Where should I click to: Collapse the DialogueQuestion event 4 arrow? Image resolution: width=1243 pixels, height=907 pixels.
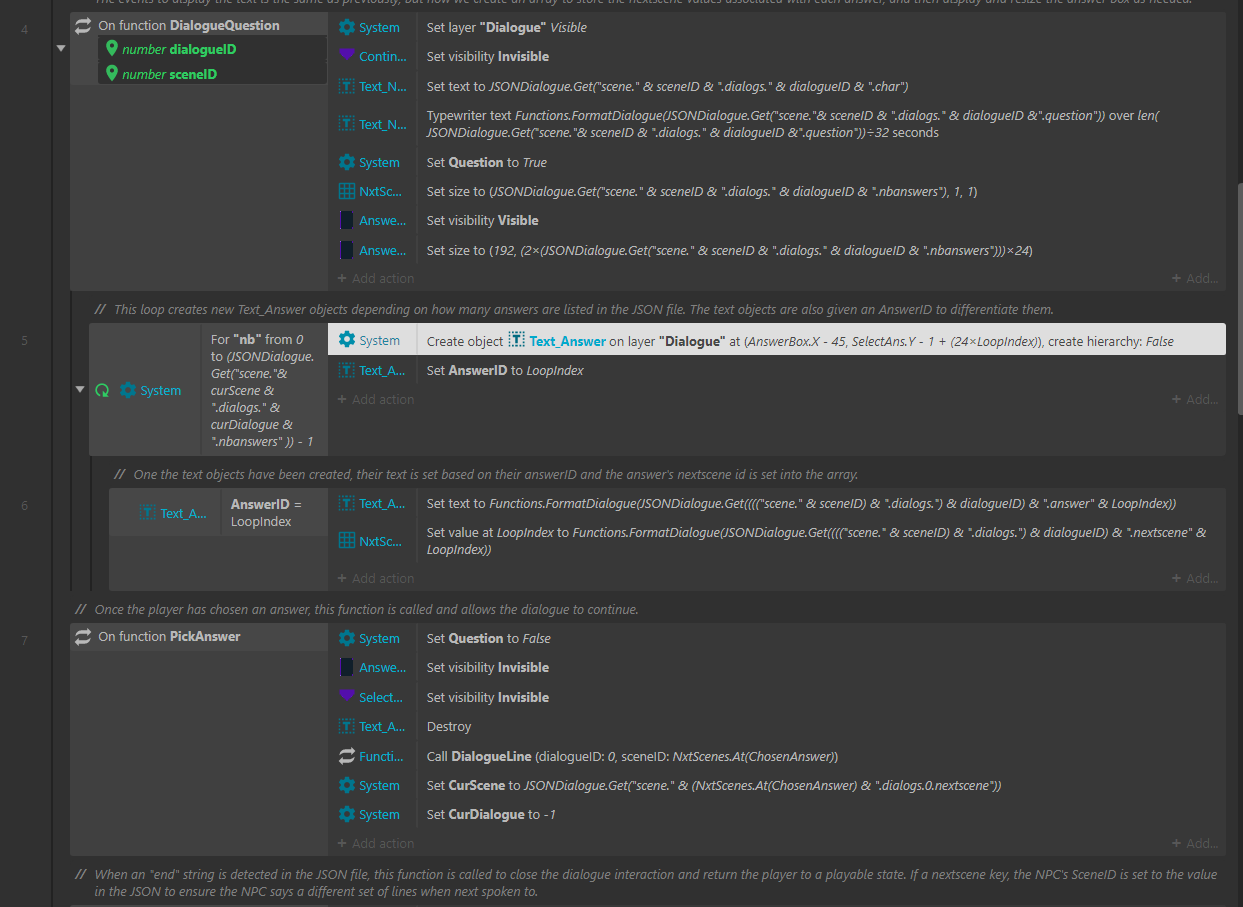pos(61,48)
